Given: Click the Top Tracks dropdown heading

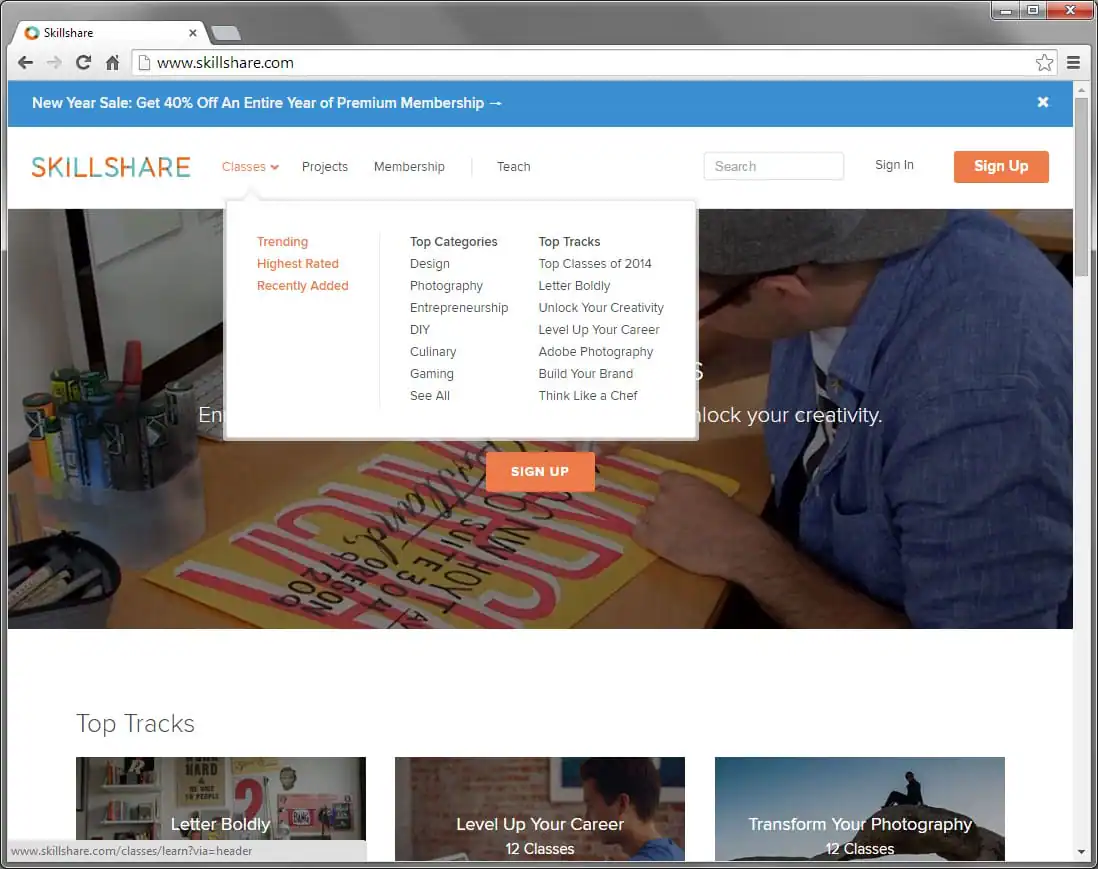Looking at the screenshot, I should [569, 242].
